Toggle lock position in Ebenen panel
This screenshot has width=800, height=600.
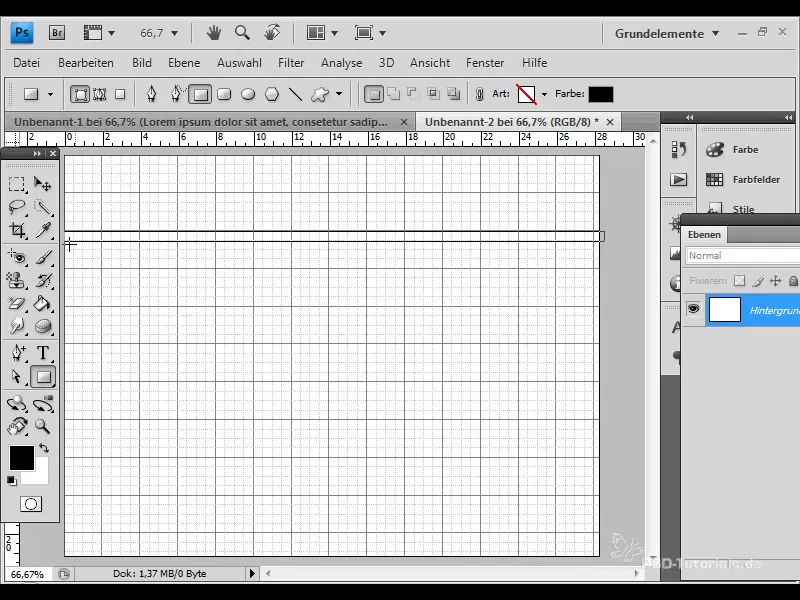coord(776,281)
